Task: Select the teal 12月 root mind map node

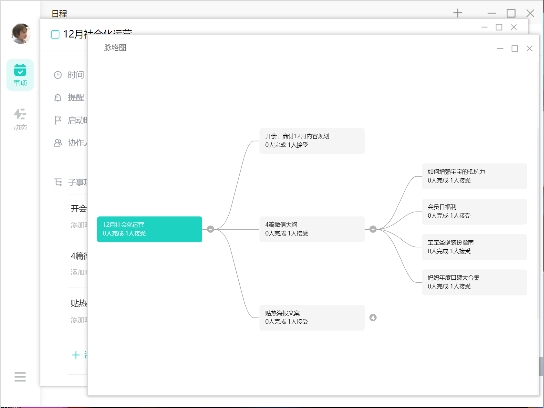Action: click(149, 229)
